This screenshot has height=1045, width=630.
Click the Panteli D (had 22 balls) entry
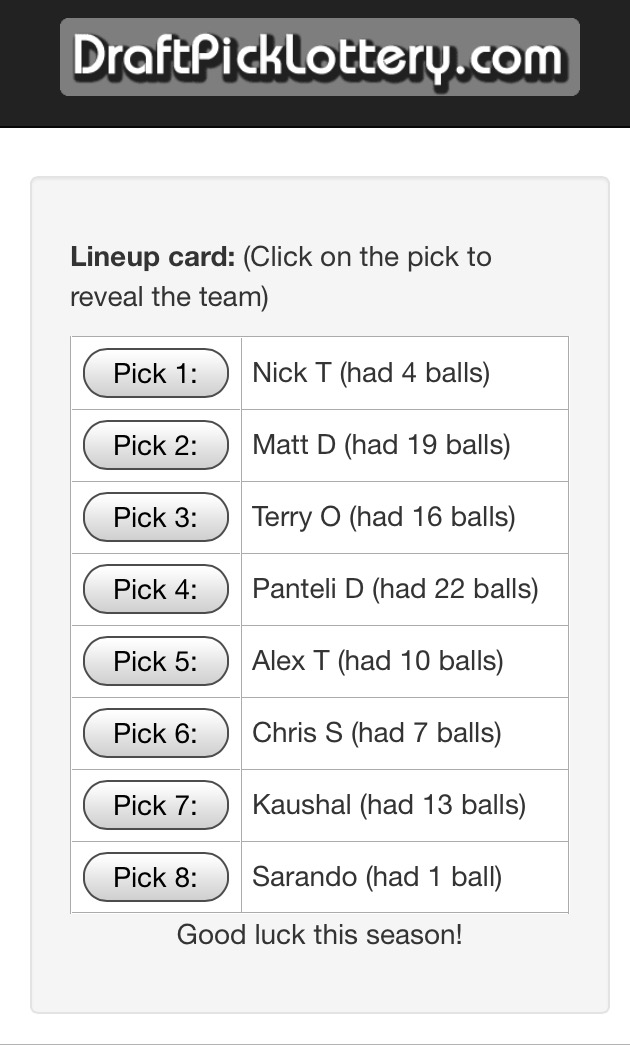(x=395, y=589)
